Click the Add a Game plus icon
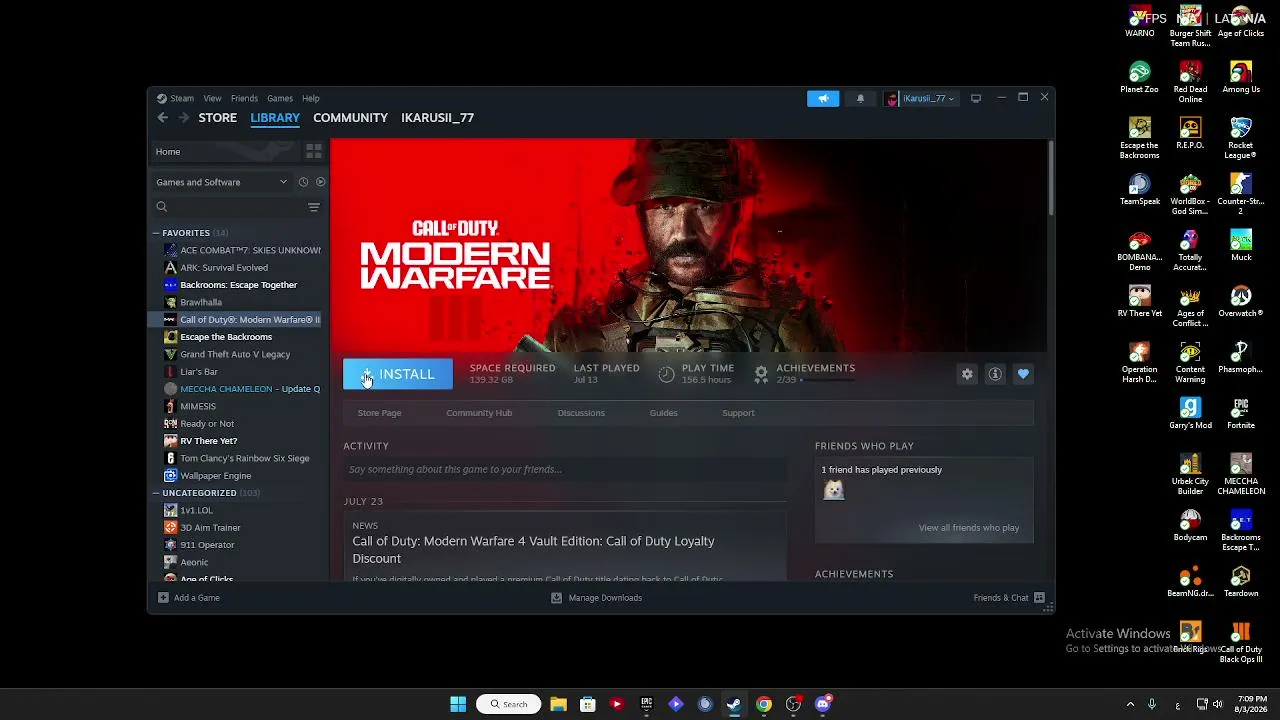This screenshot has width=1280, height=720. (163, 598)
